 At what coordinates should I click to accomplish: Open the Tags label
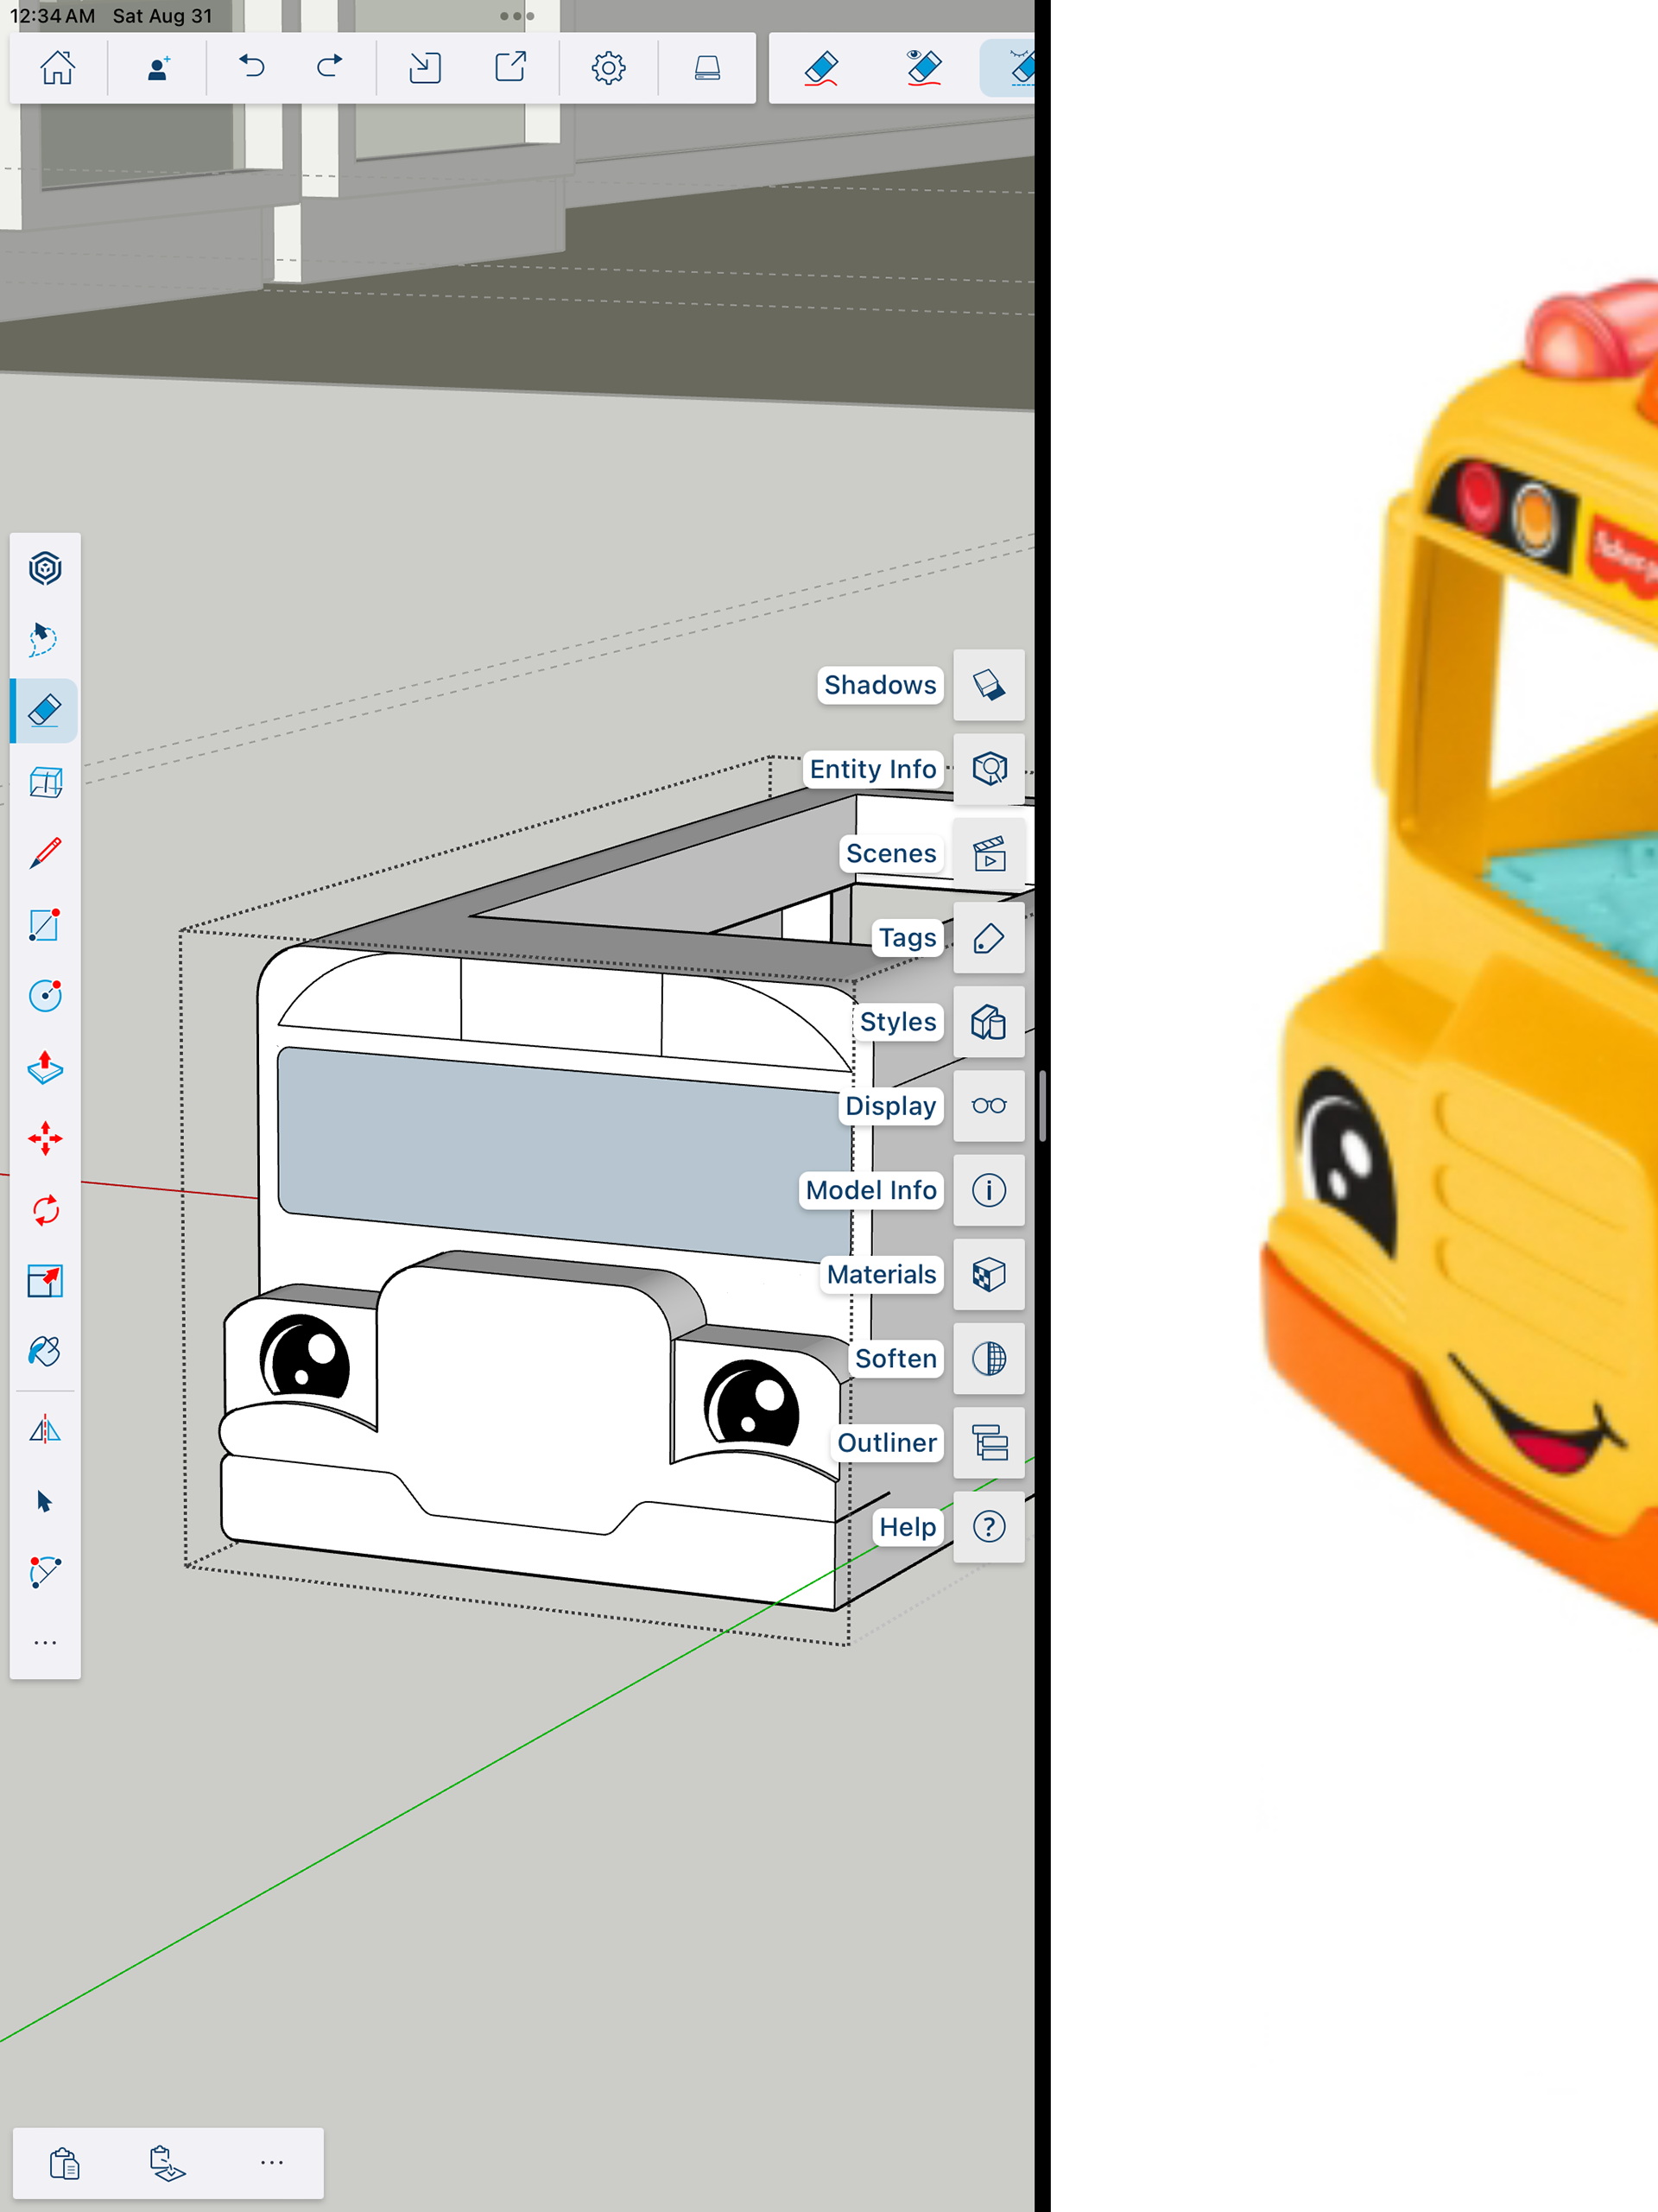point(907,938)
